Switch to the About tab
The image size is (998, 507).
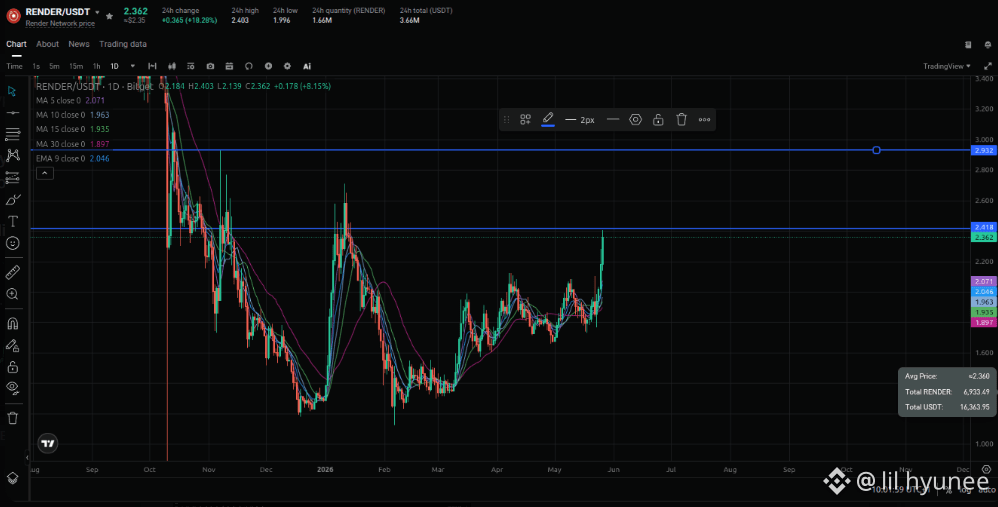click(x=47, y=44)
